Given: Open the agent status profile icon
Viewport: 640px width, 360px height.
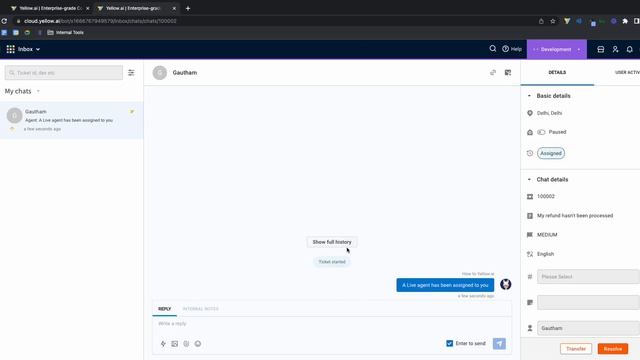Looking at the screenshot, I should point(615,49).
